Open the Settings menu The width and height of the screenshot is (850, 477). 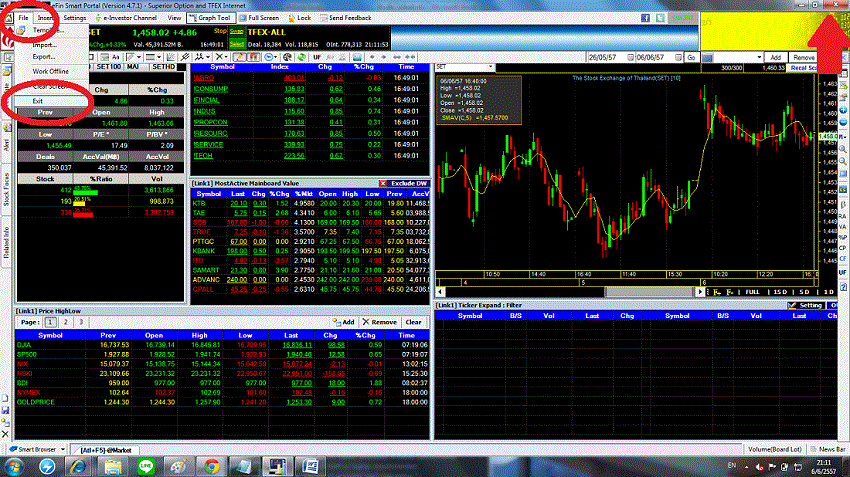pos(75,18)
